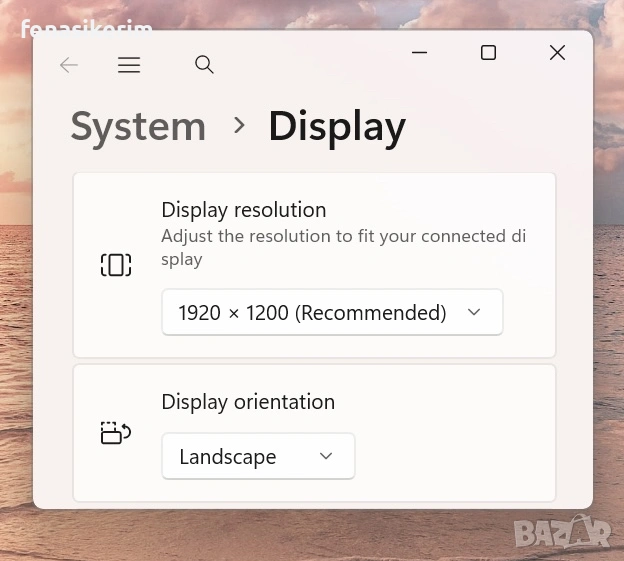Minimize the Settings window
Screen dimensions: 624x561
(419, 53)
